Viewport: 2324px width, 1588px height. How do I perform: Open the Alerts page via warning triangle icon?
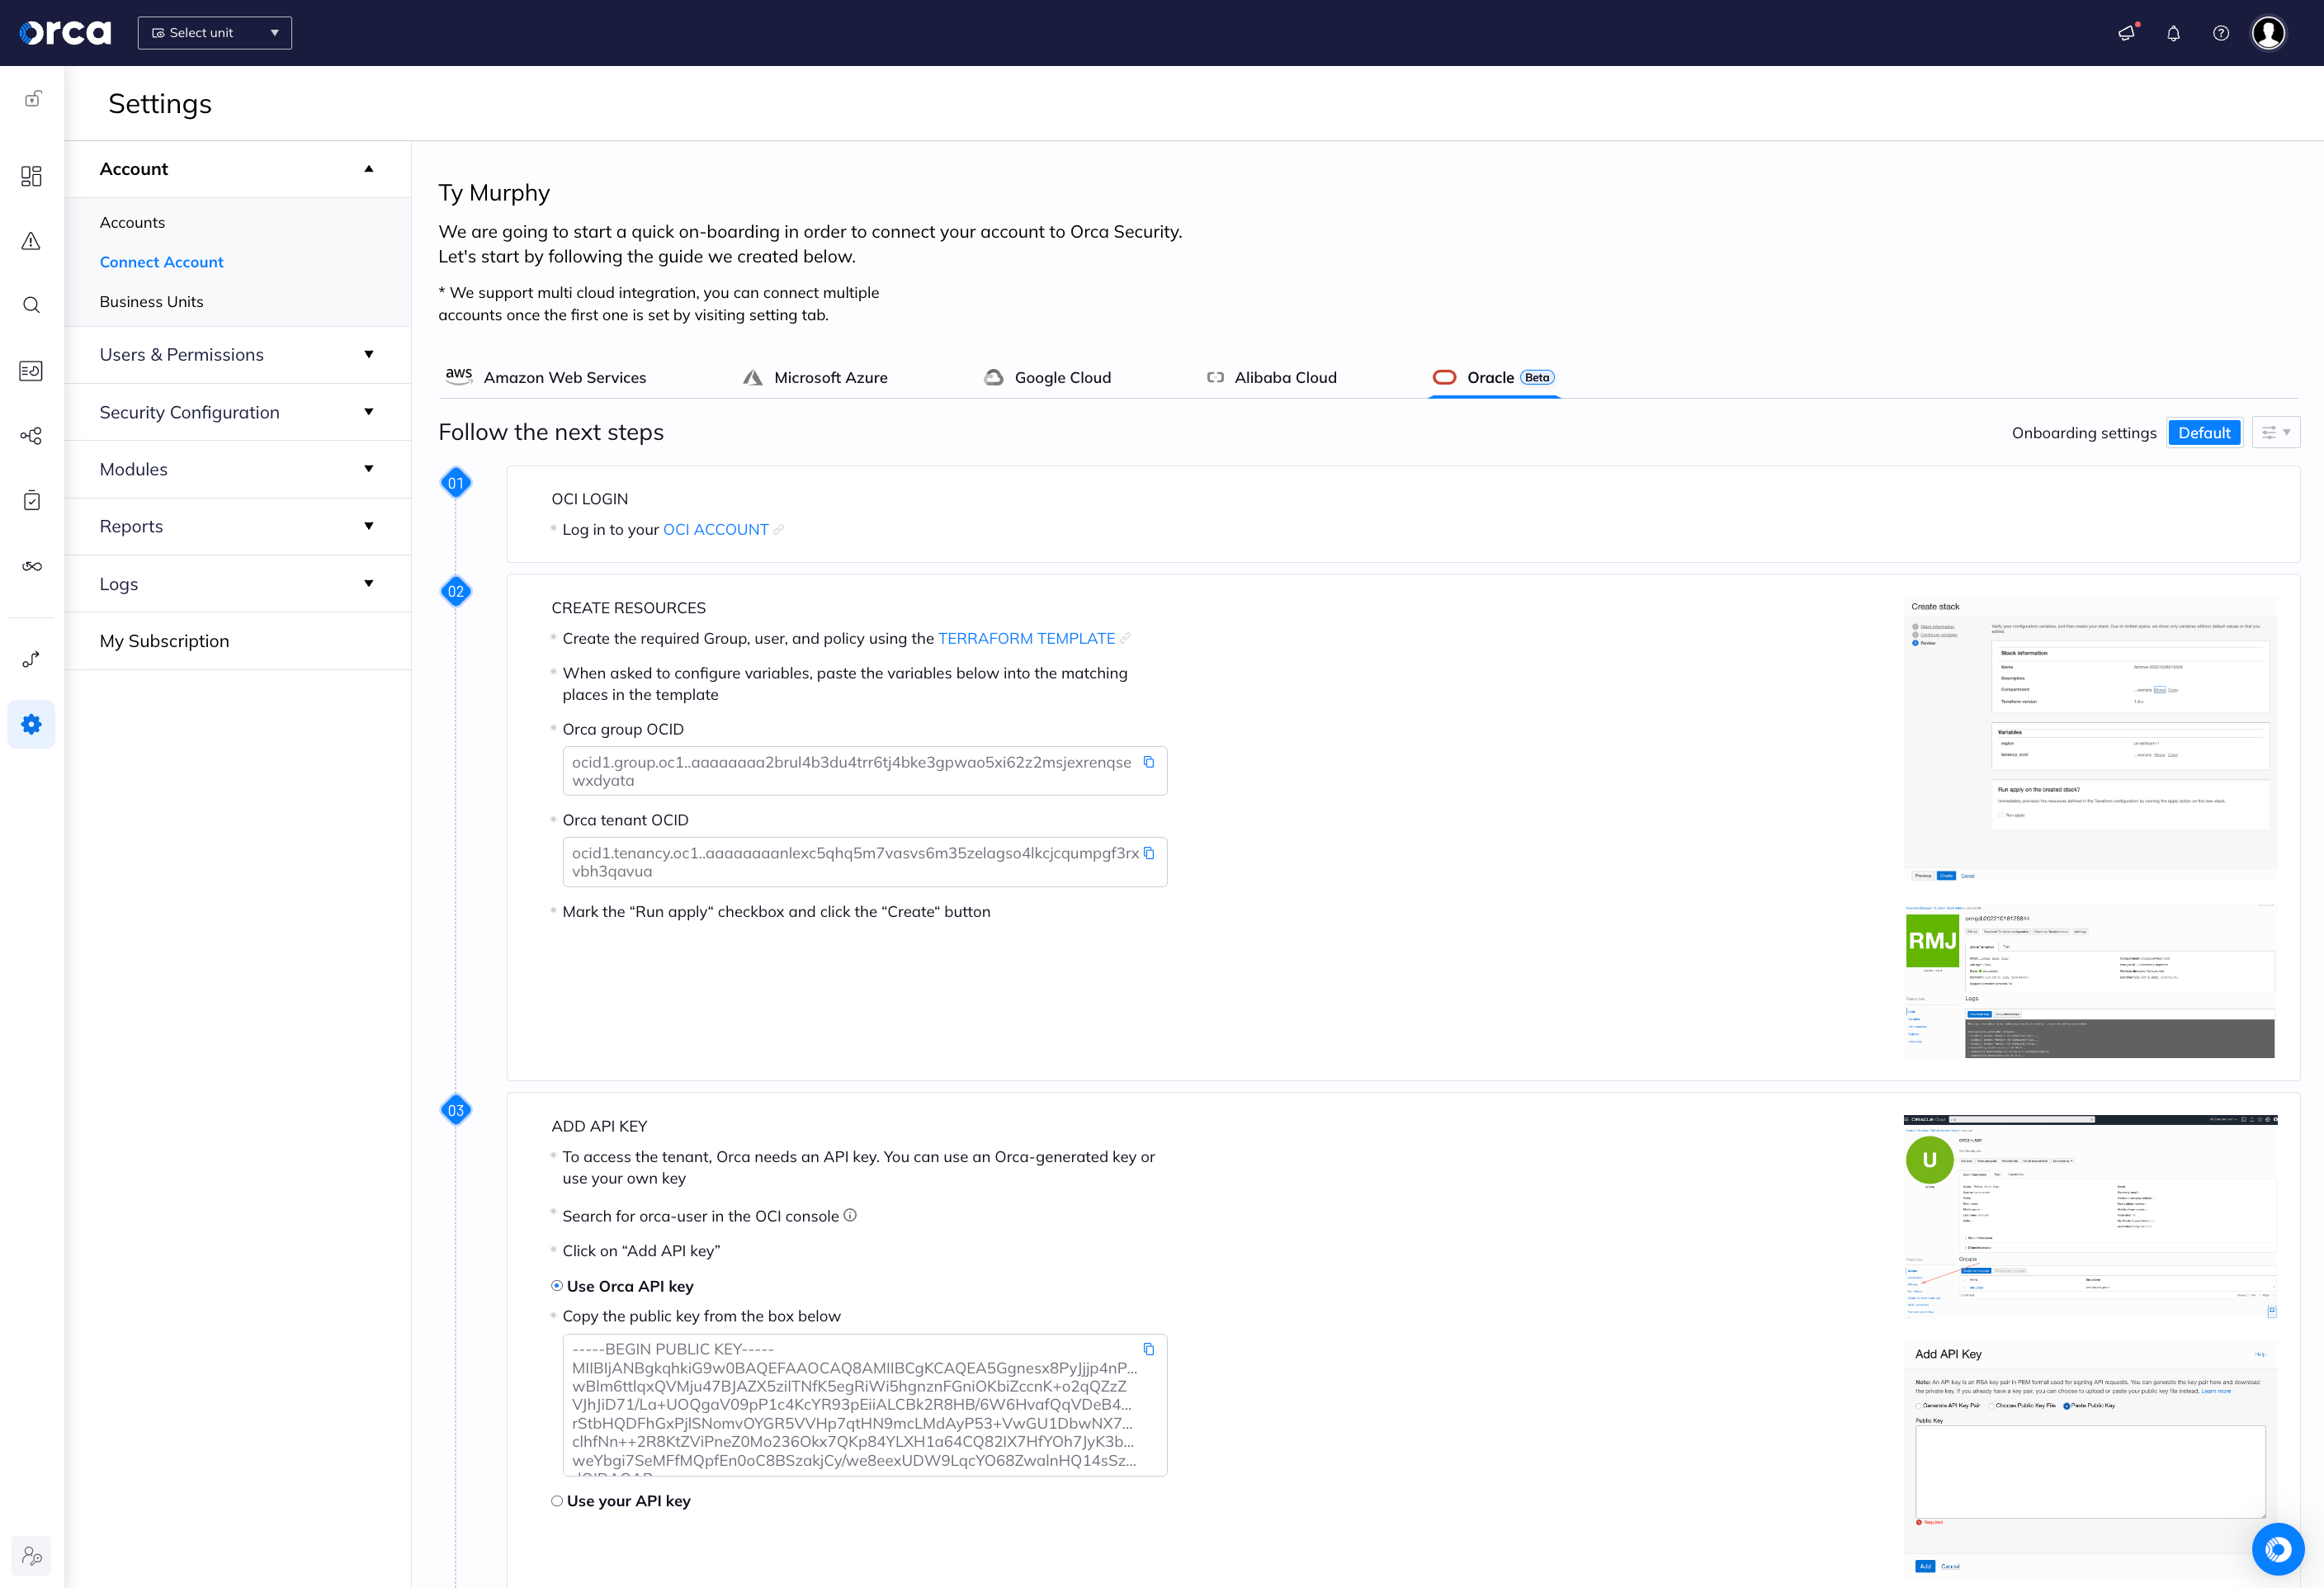point(31,241)
